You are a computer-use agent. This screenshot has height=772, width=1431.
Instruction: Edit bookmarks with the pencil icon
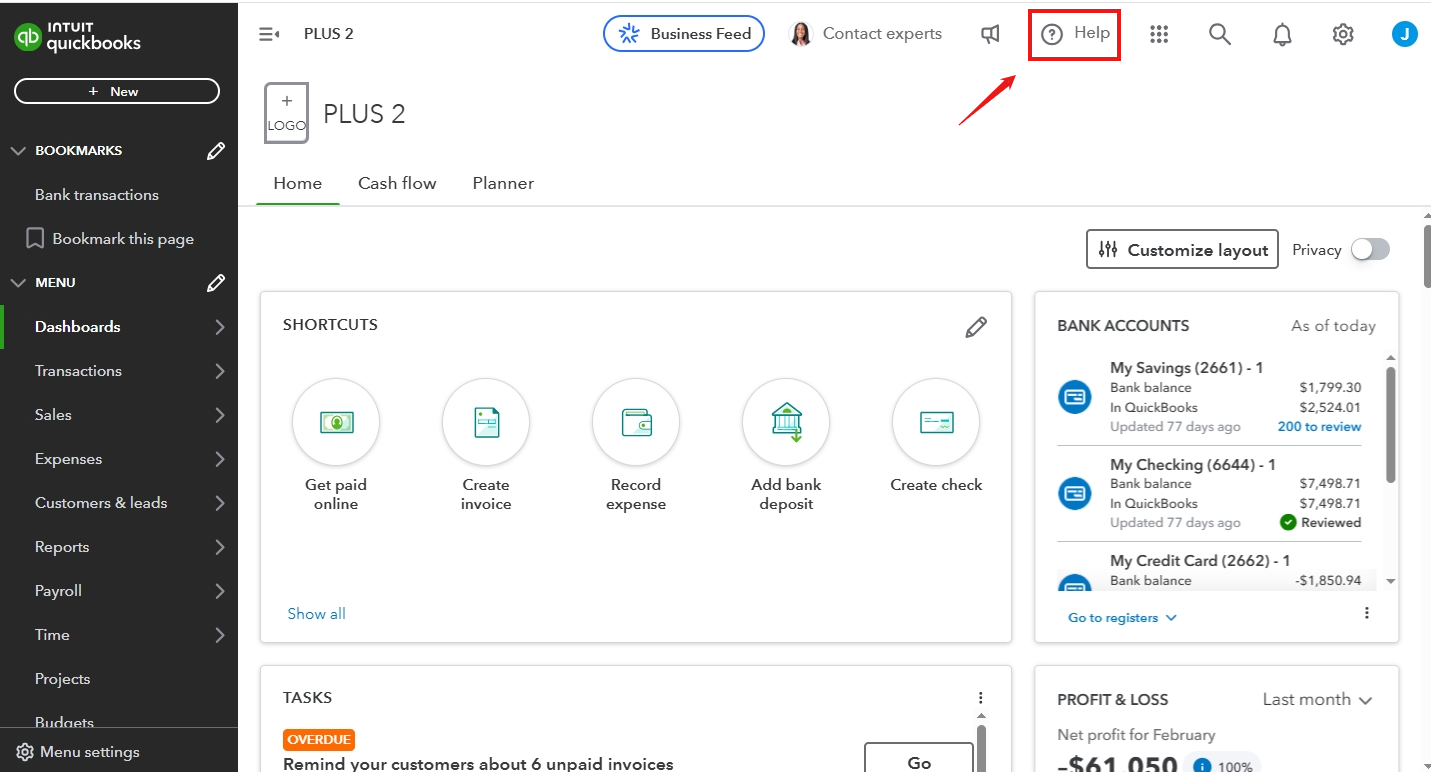(216, 151)
